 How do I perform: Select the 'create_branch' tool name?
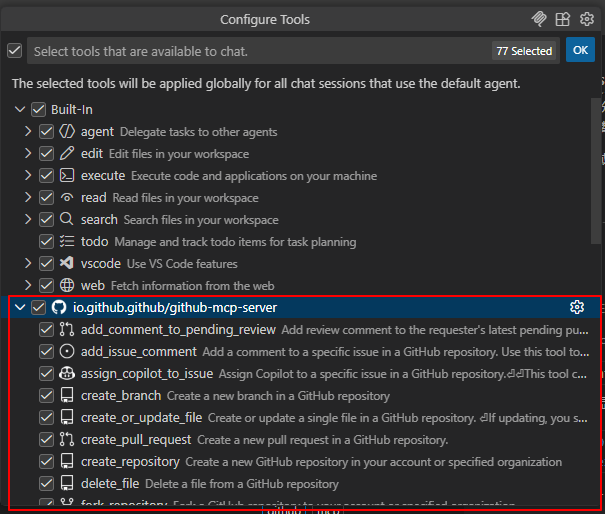point(121,396)
